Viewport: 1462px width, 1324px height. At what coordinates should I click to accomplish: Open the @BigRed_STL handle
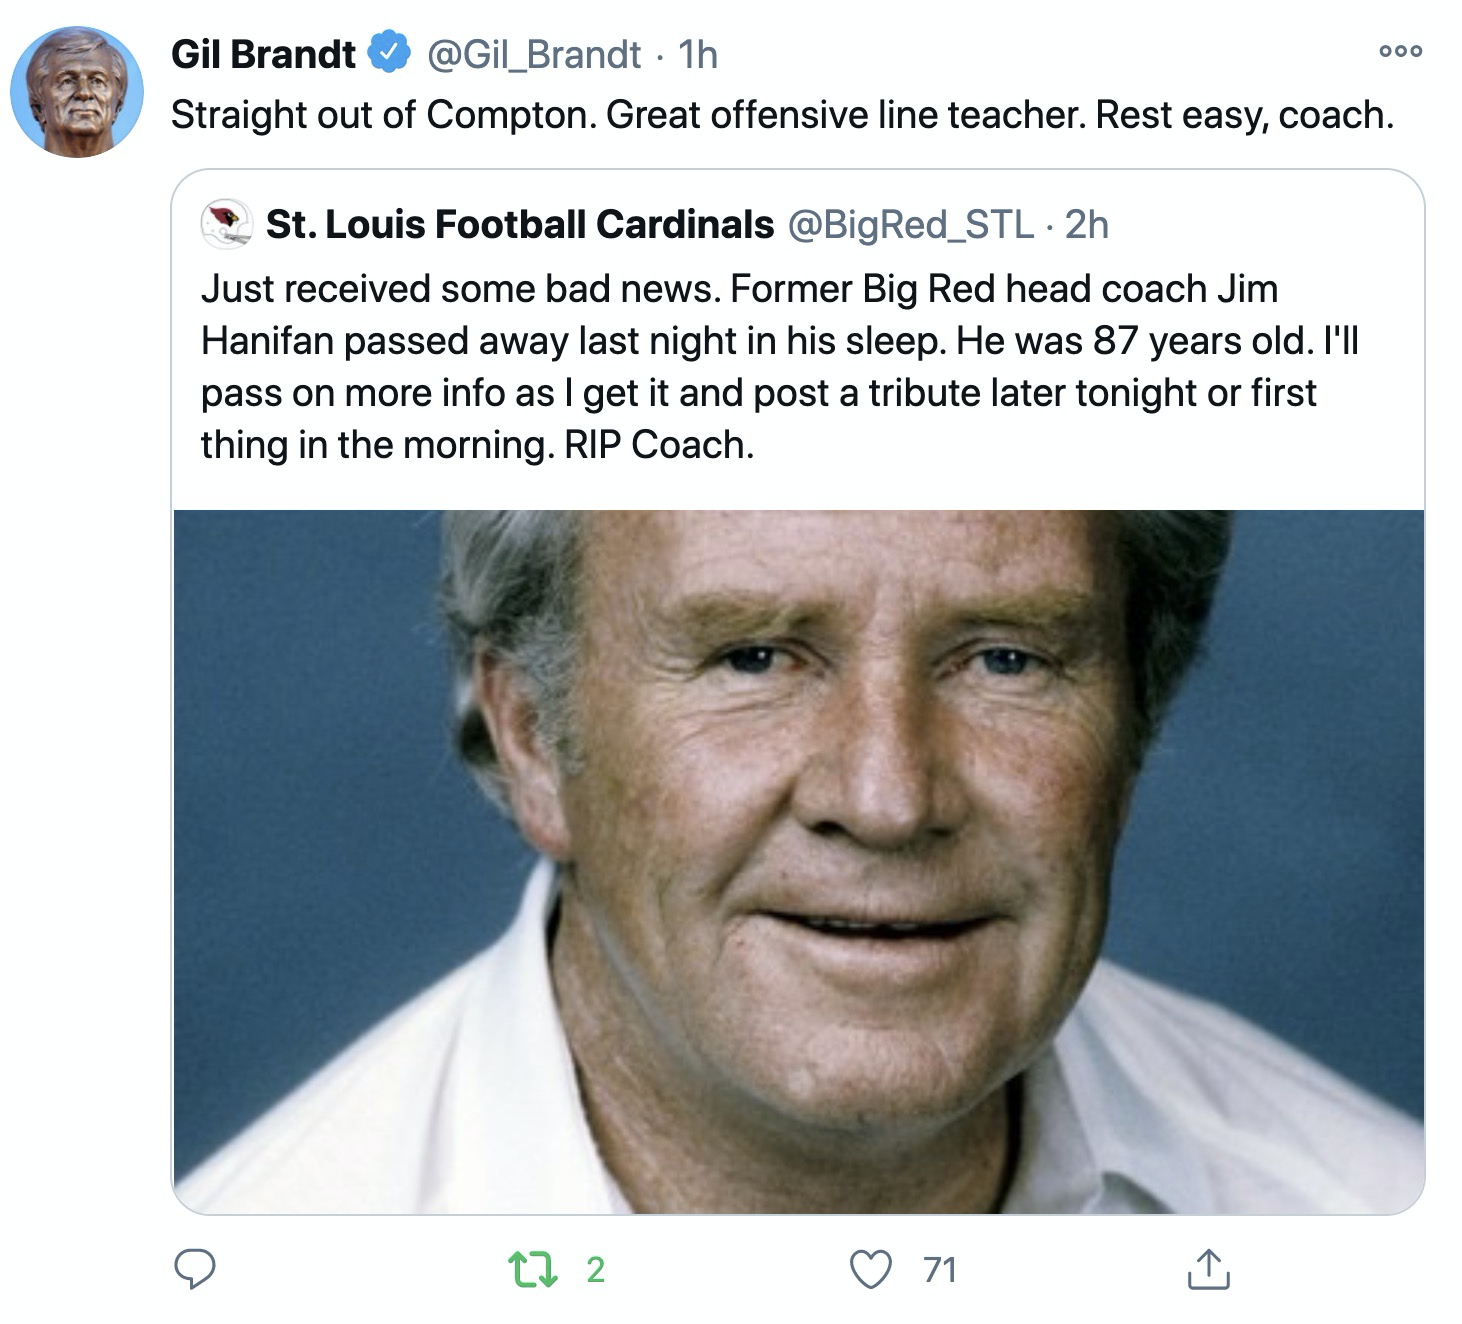pyautogui.click(x=911, y=224)
